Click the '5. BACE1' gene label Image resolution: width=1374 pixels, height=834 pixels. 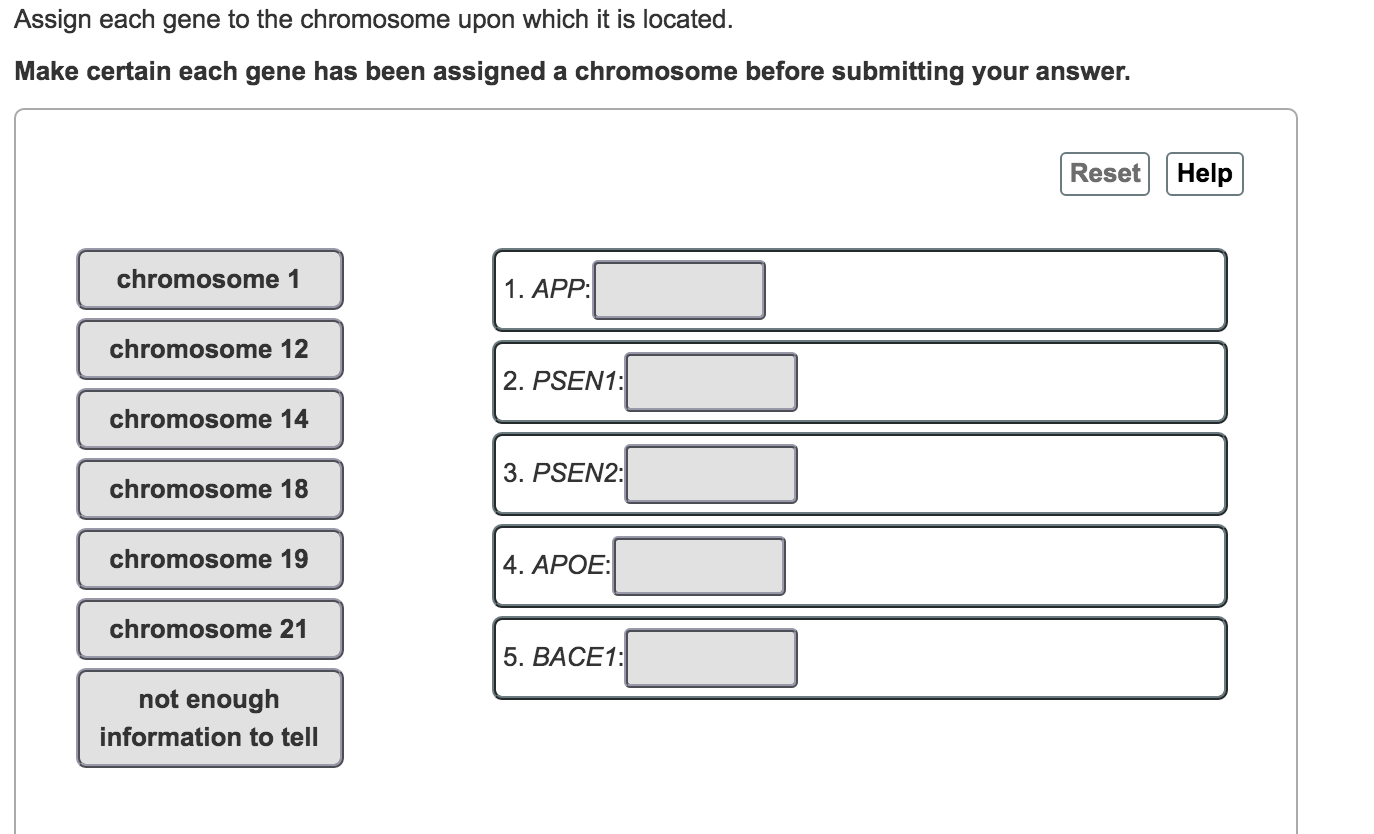(x=562, y=658)
